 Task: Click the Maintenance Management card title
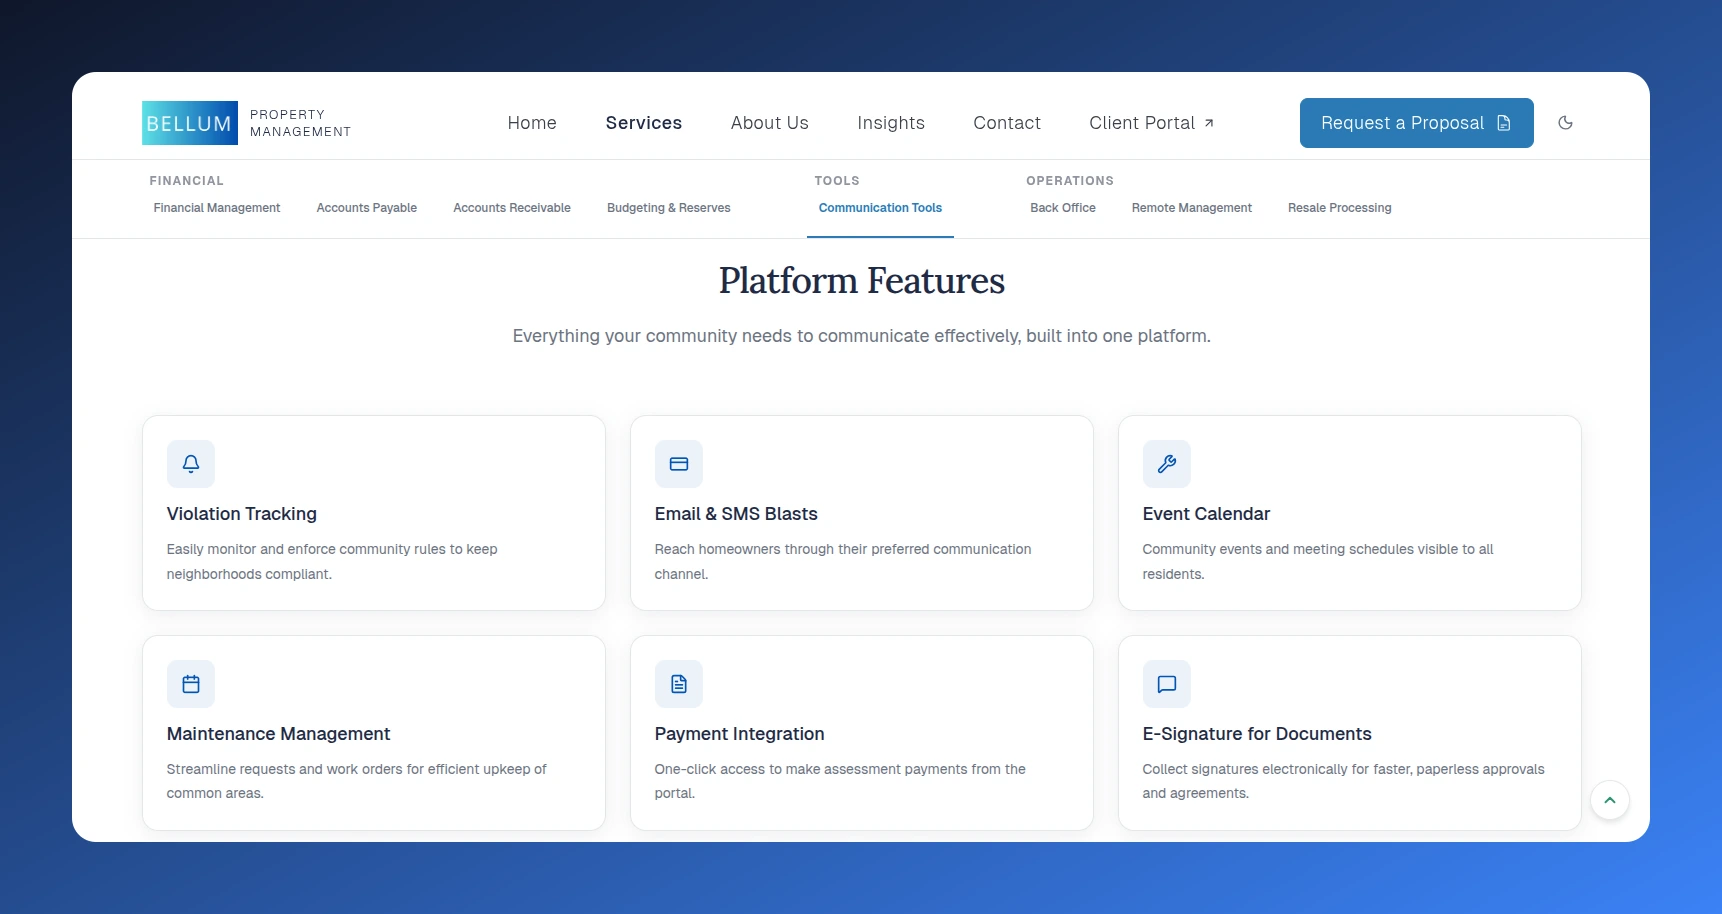278,734
